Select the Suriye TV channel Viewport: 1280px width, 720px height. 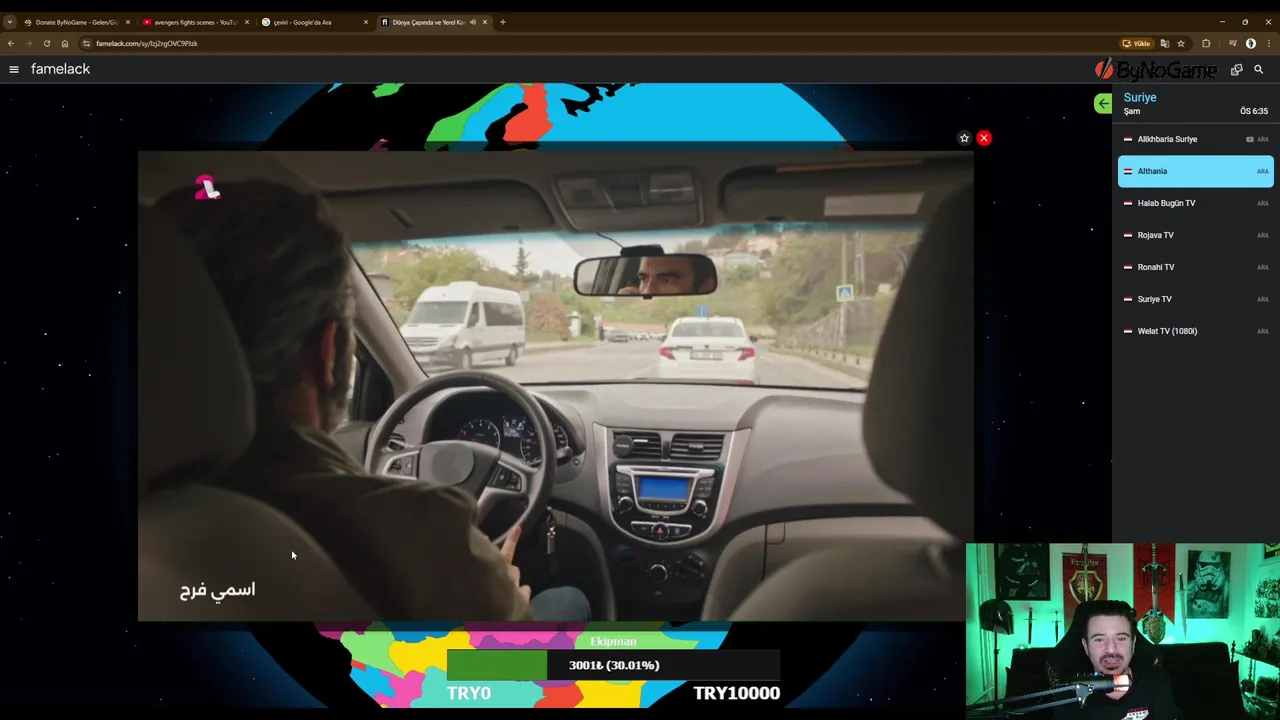(x=1195, y=299)
